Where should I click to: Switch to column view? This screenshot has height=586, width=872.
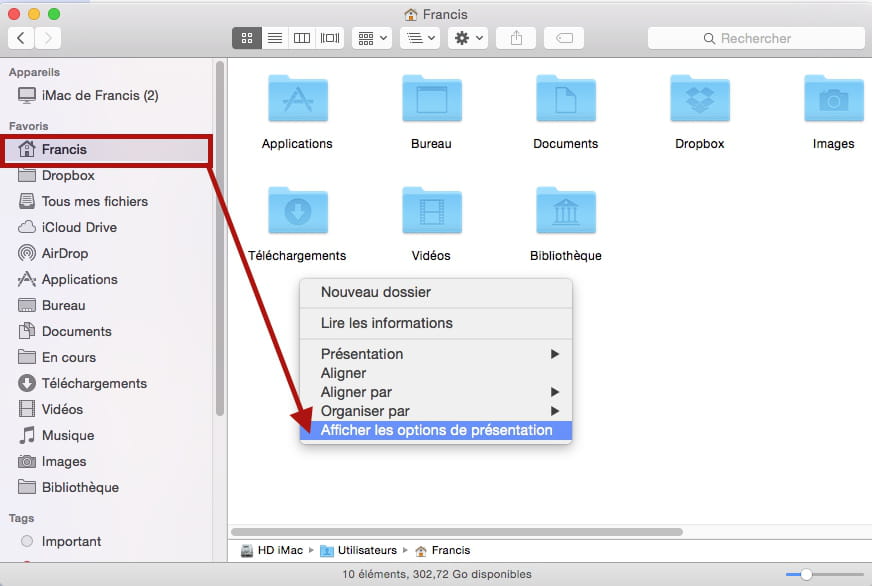pos(302,38)
